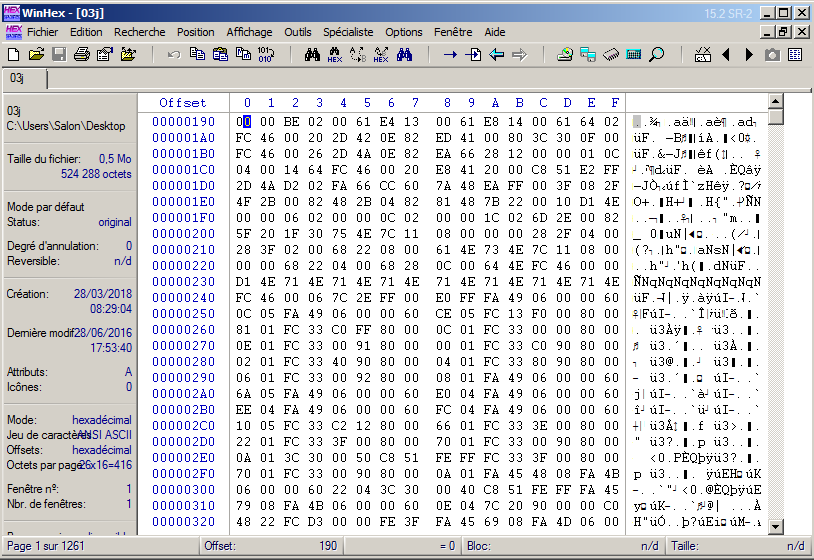The width and height of the screenshot is (814, 560).
Task: Select the highlighted first byte 00 at offset 190
Action: click(x=243, y=122)
